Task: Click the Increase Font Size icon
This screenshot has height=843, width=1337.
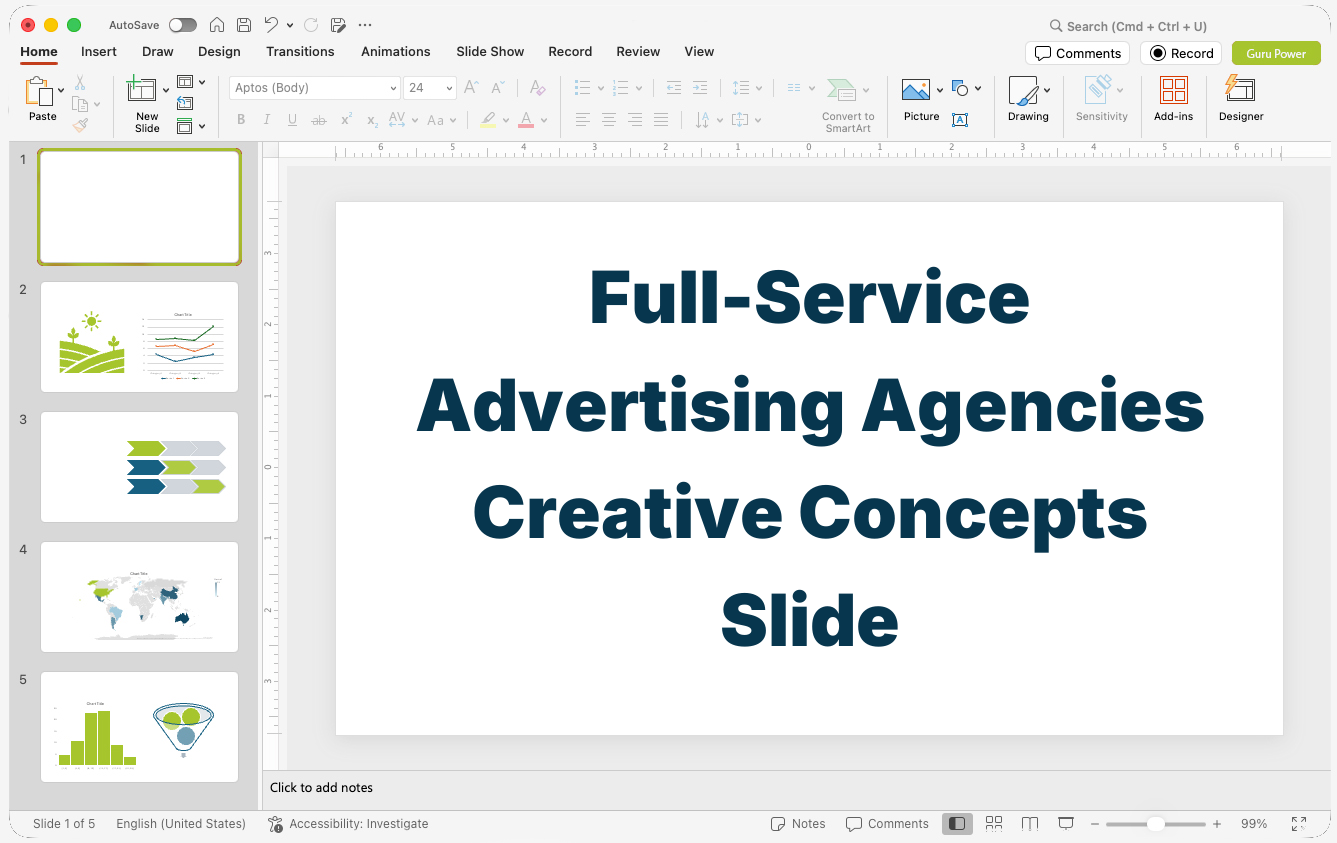Action: [x=472, y=88]
